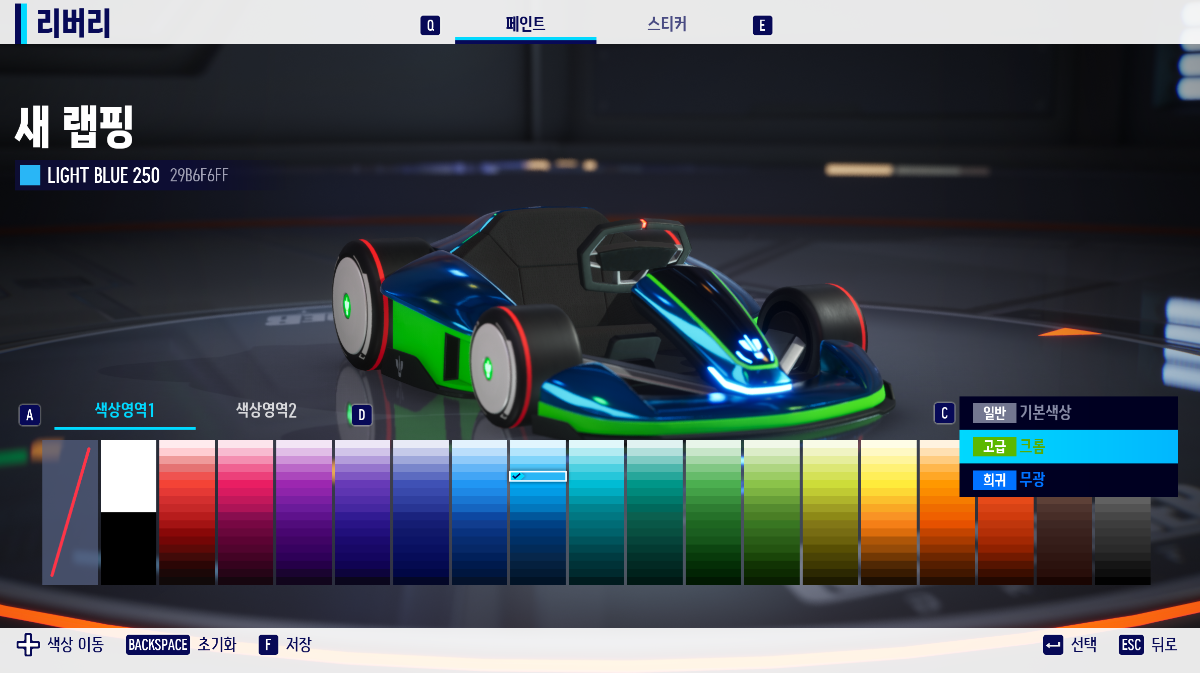Click the LIGHT BLUE 250 color preview square
1200x673 pixels.
click(30, 175)
